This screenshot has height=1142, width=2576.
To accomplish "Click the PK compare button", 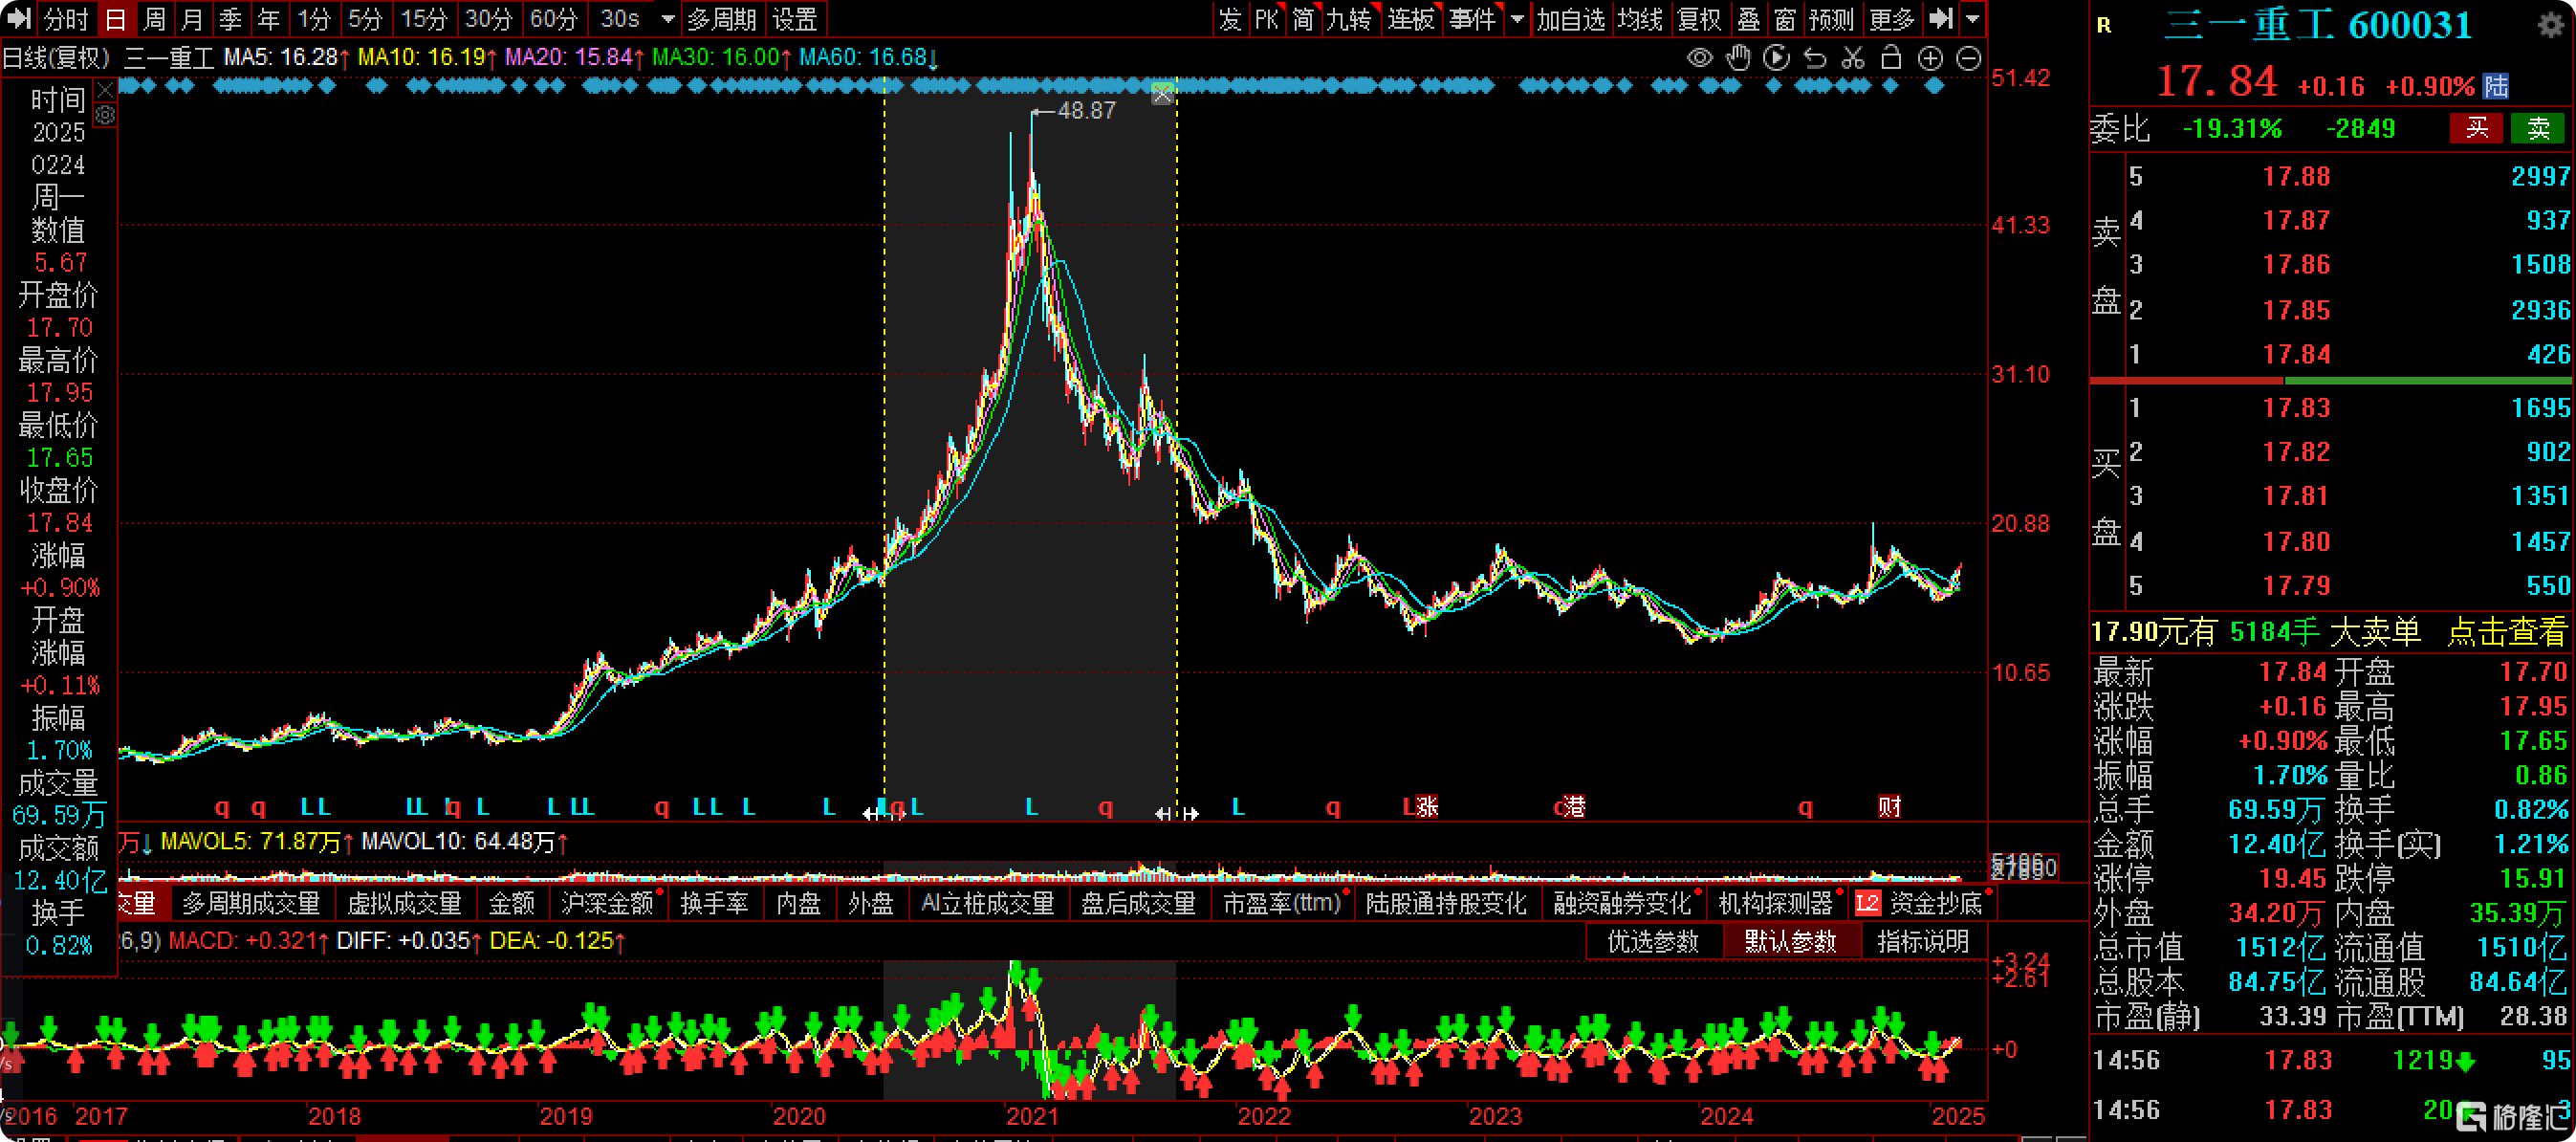I will (x=1266, y=18).
